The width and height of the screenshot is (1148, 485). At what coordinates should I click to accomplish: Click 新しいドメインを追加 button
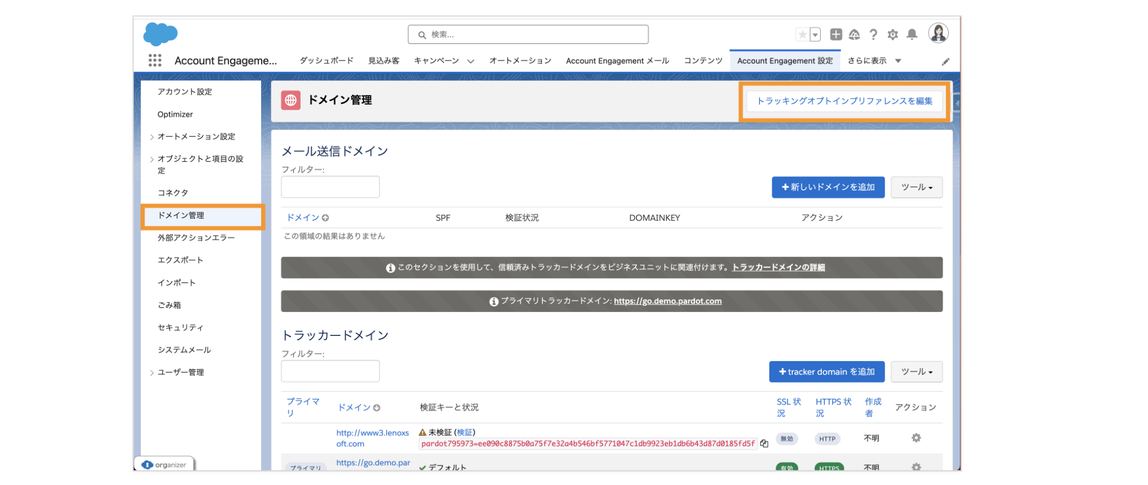pos(828,187)
